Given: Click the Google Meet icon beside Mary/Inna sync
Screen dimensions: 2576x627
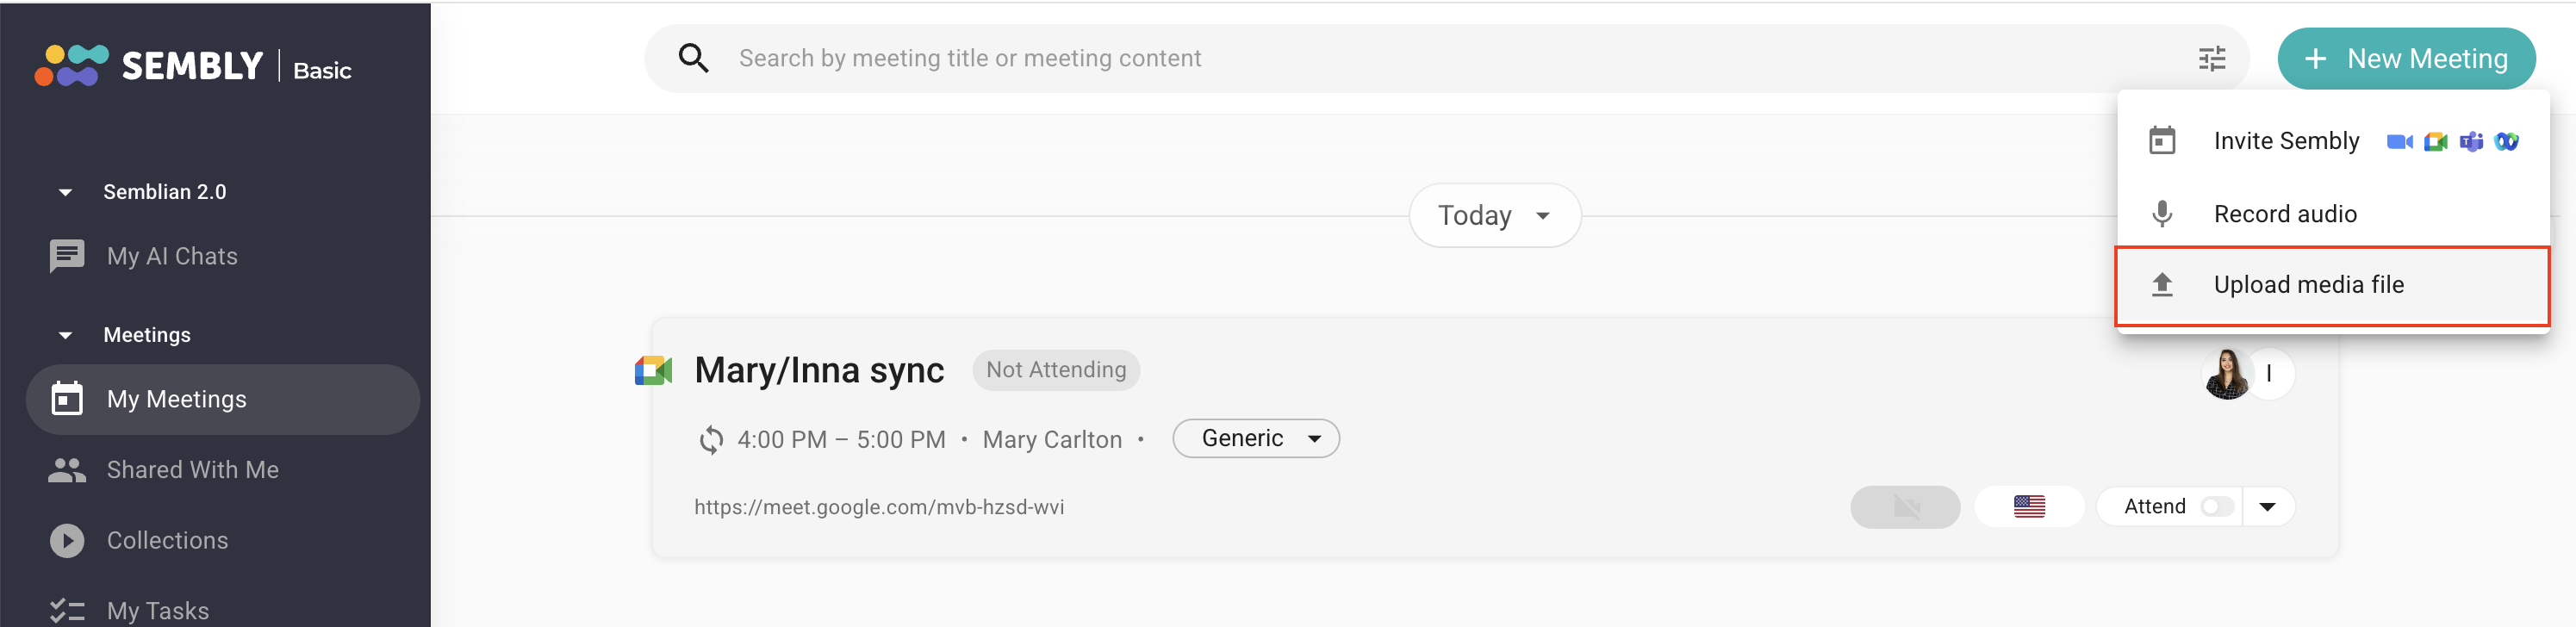Looking at the screenshot, I should (653, 371).
